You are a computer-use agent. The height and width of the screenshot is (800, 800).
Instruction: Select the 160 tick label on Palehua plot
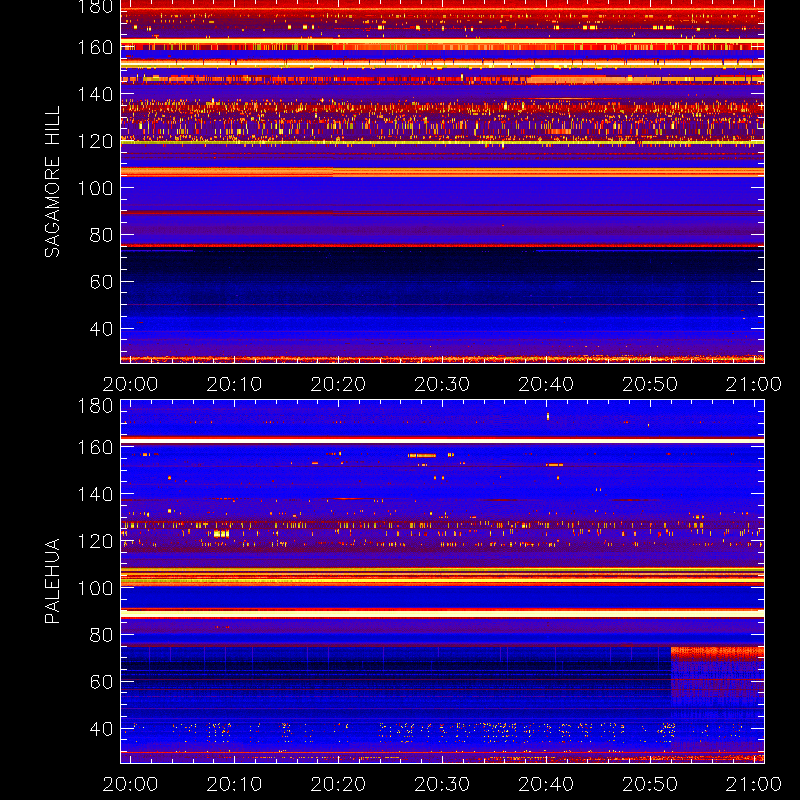point(95,447)
